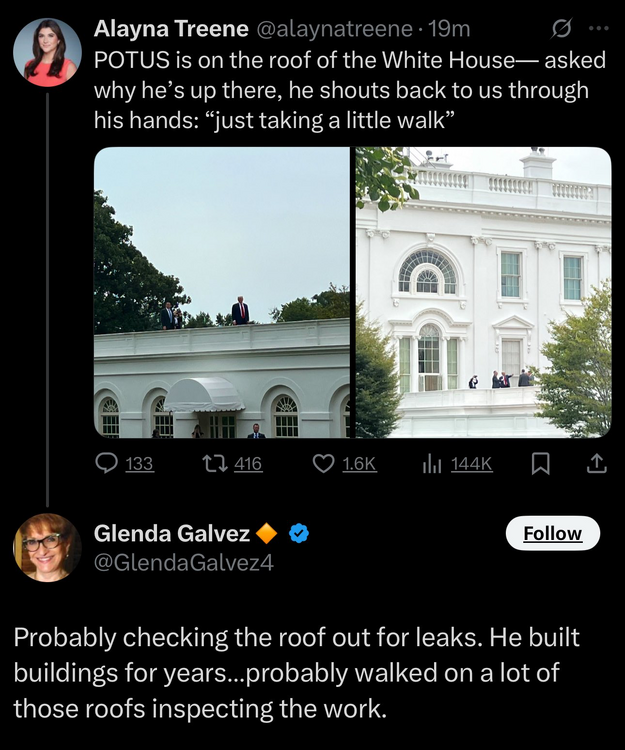
Task: Click Glenda Galvez's reply text
Action: (297, 673)
